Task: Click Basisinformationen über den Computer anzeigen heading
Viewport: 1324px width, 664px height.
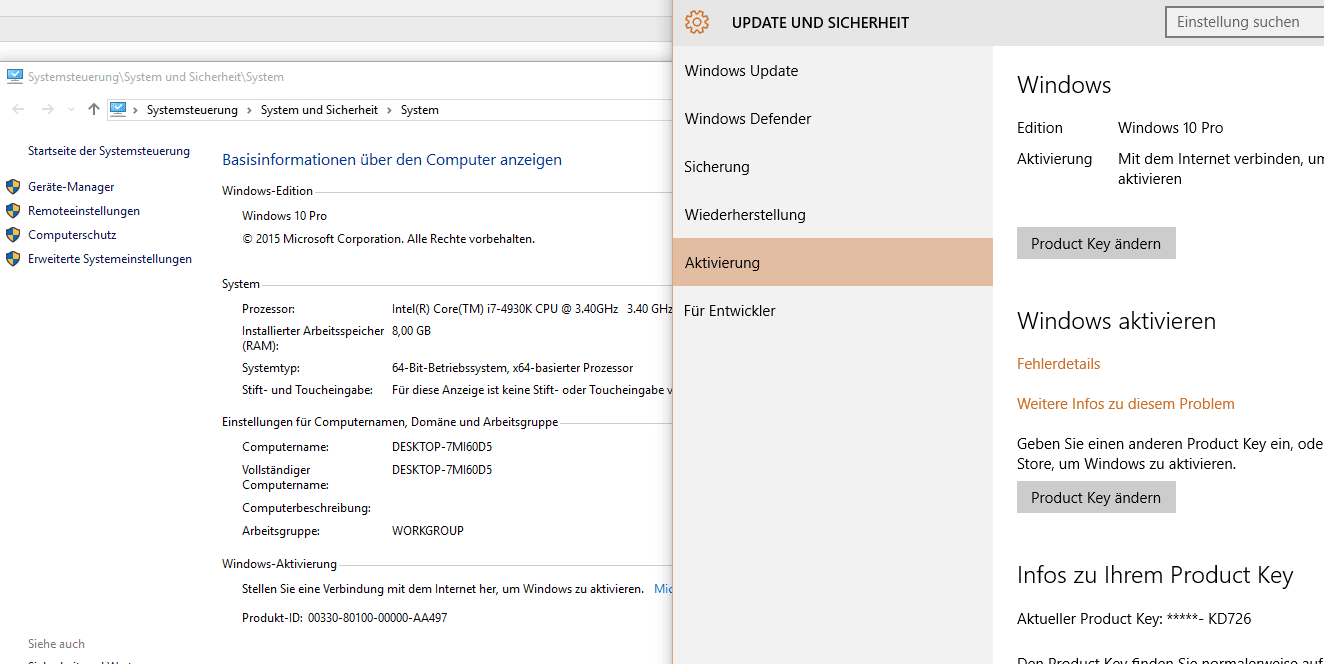Action: pos(392,160)
